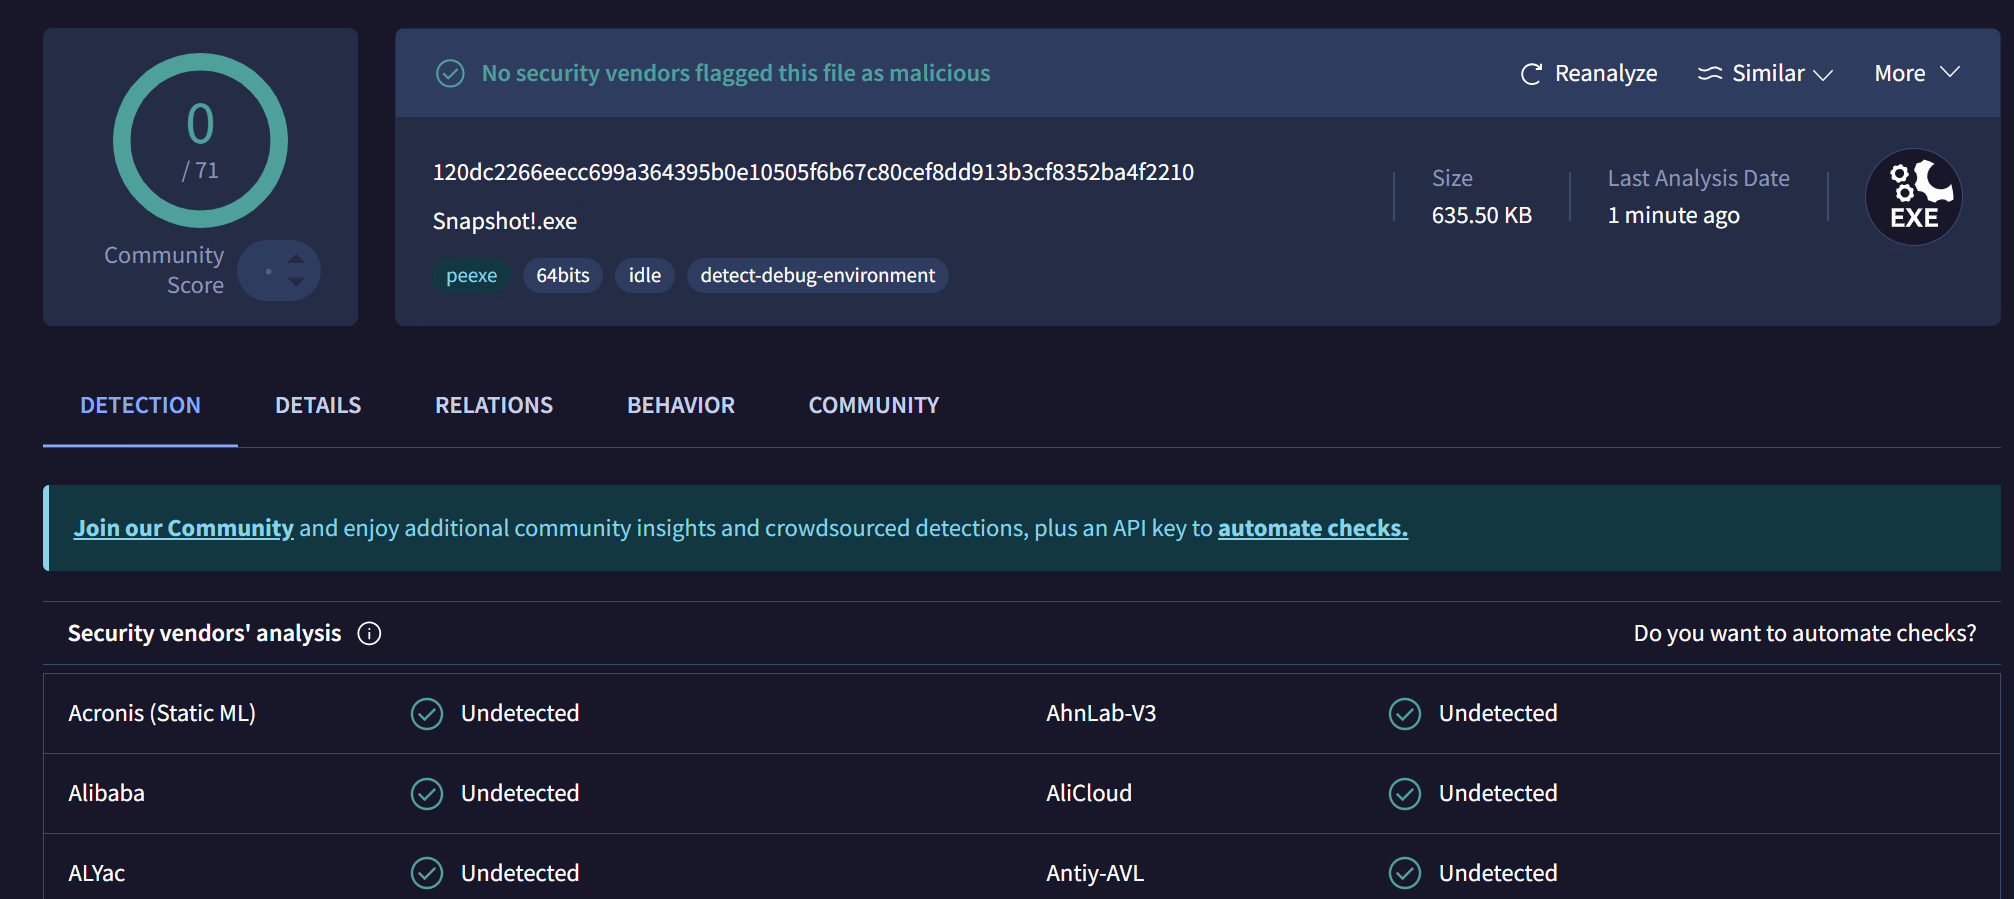Upvote using the Community Score up arrow
The width and height of the screenshot is (2014, 899).
tap(296, 258)
